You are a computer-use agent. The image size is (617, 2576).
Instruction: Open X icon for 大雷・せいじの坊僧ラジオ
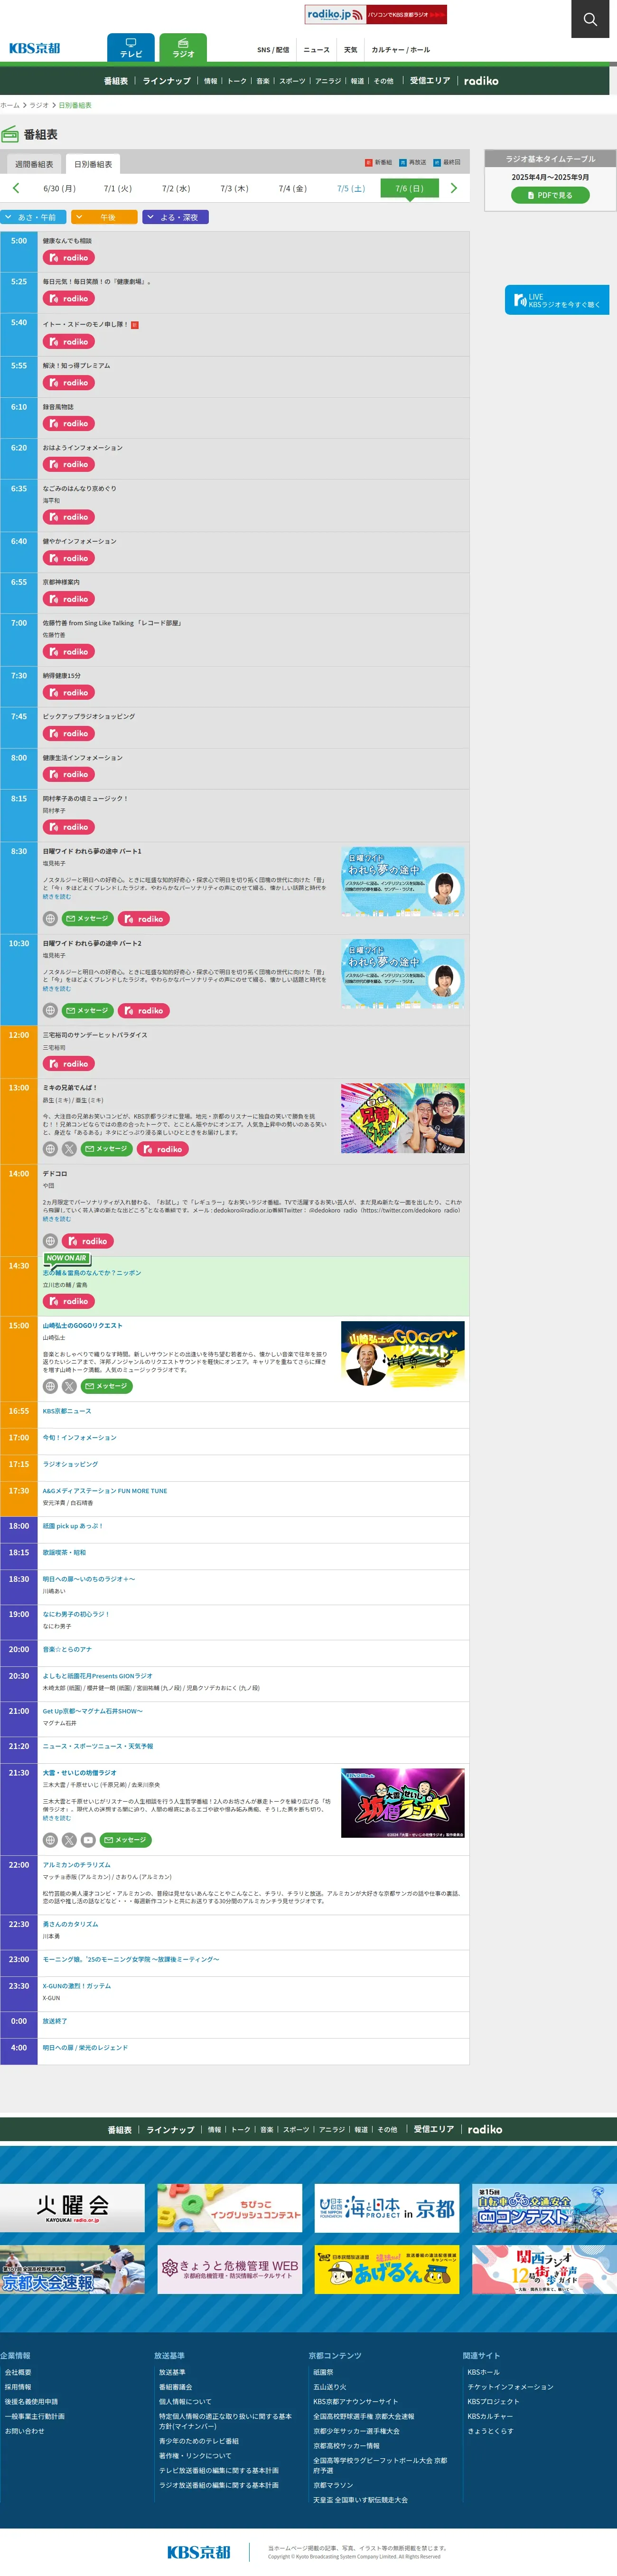pos(69,1840)
